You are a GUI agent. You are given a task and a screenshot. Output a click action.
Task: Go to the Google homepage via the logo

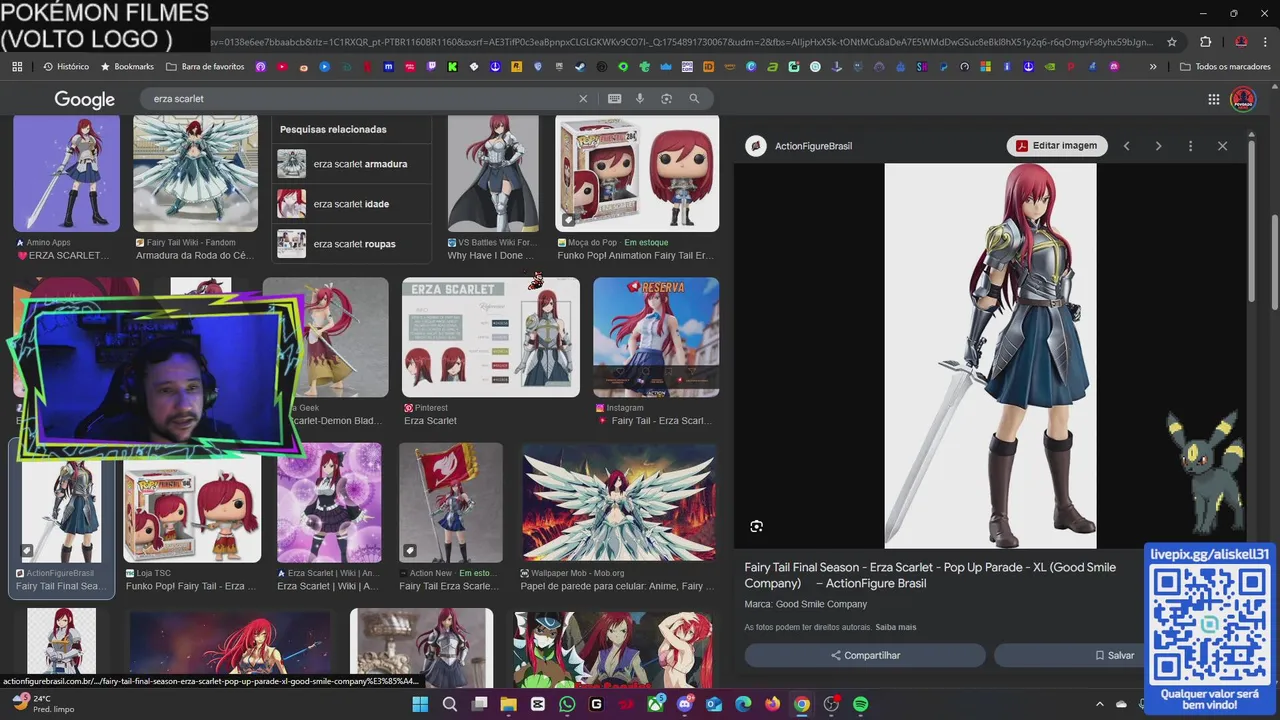pos(85,99)
